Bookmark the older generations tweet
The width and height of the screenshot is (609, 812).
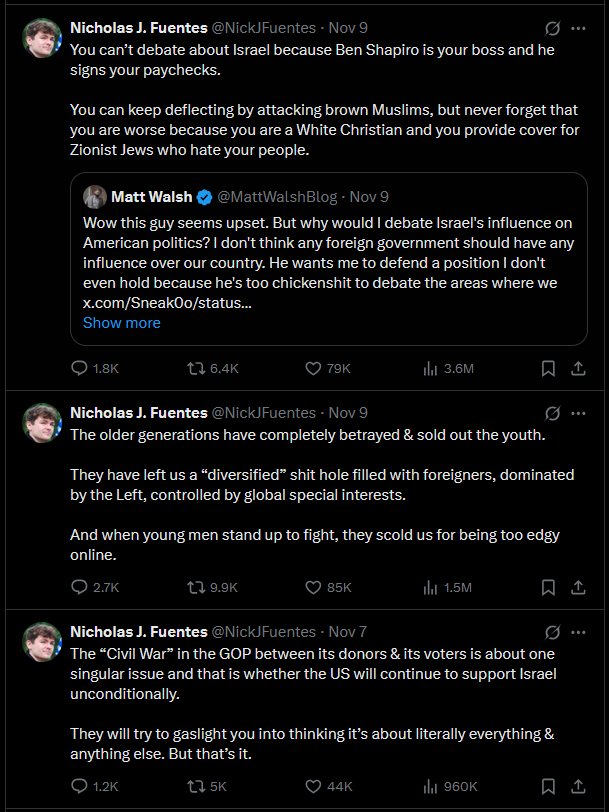(548, 588)
